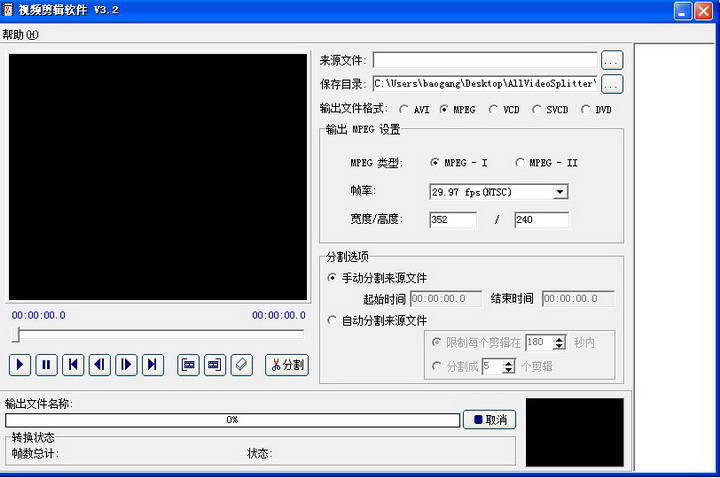Set the clip end mark icon
Viewport: 720px width, 478px height.
coord(214,365)
